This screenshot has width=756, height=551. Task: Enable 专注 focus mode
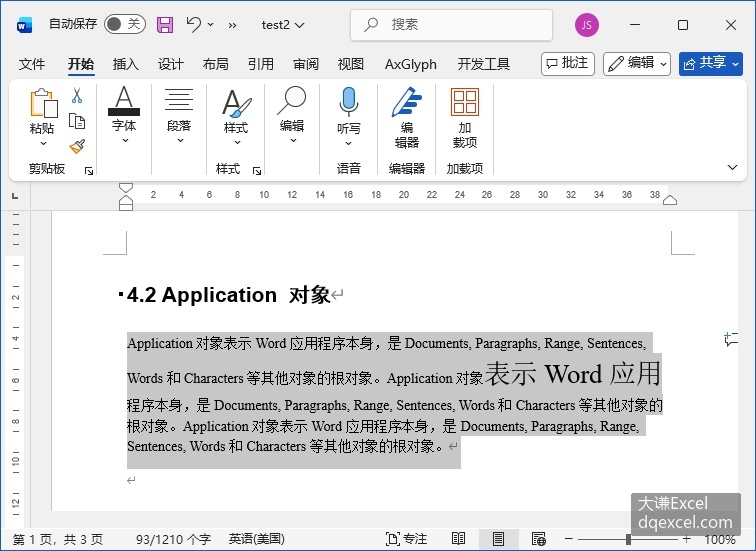(x=406, y=539)
